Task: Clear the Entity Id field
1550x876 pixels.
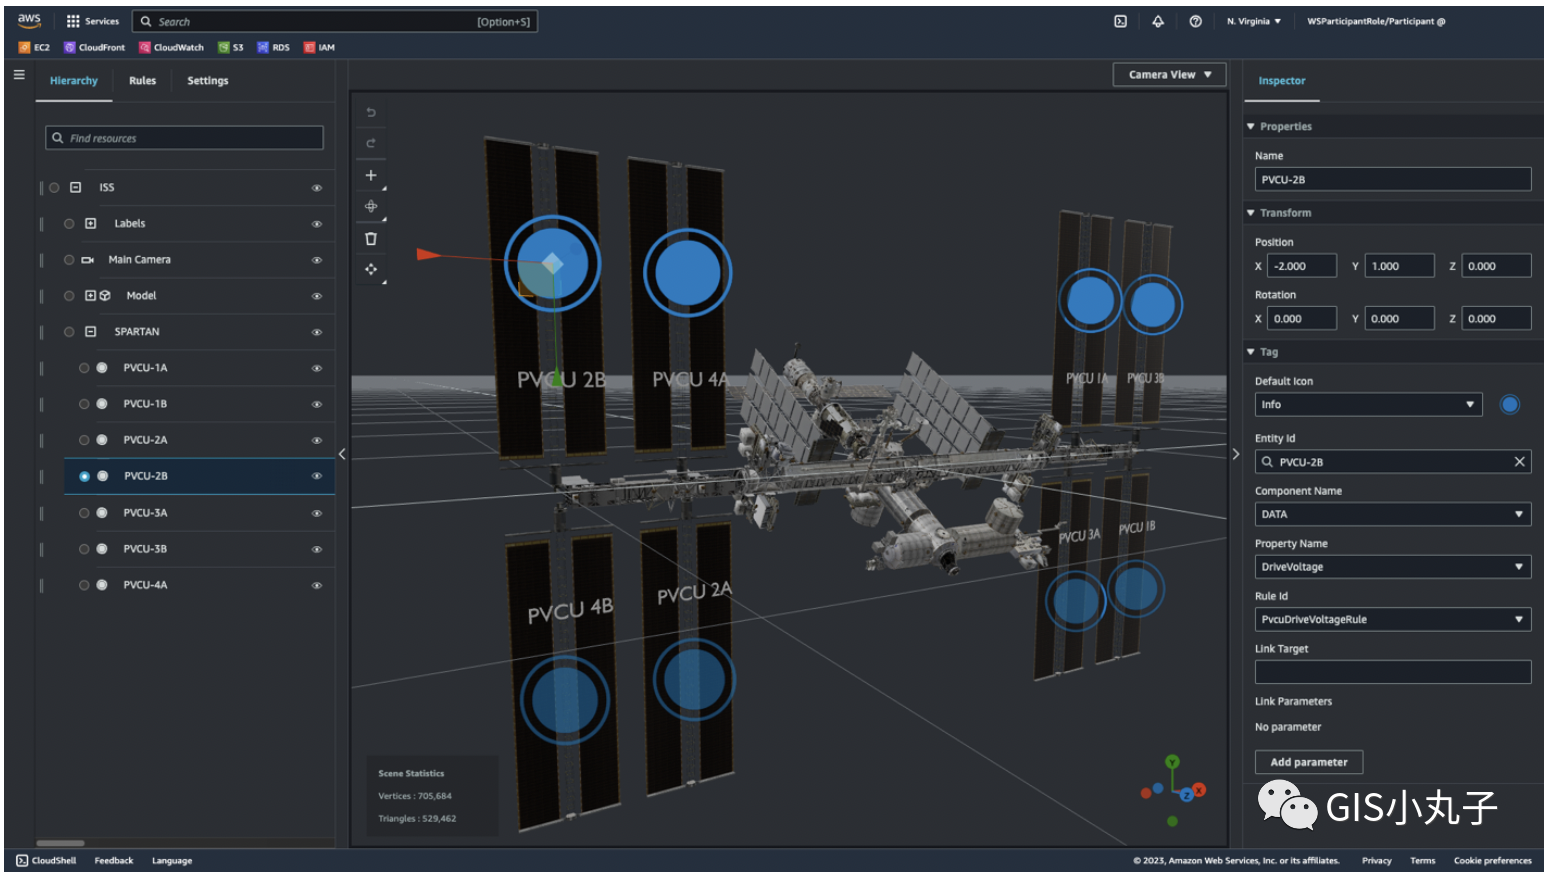Action: click(1519, 462)
